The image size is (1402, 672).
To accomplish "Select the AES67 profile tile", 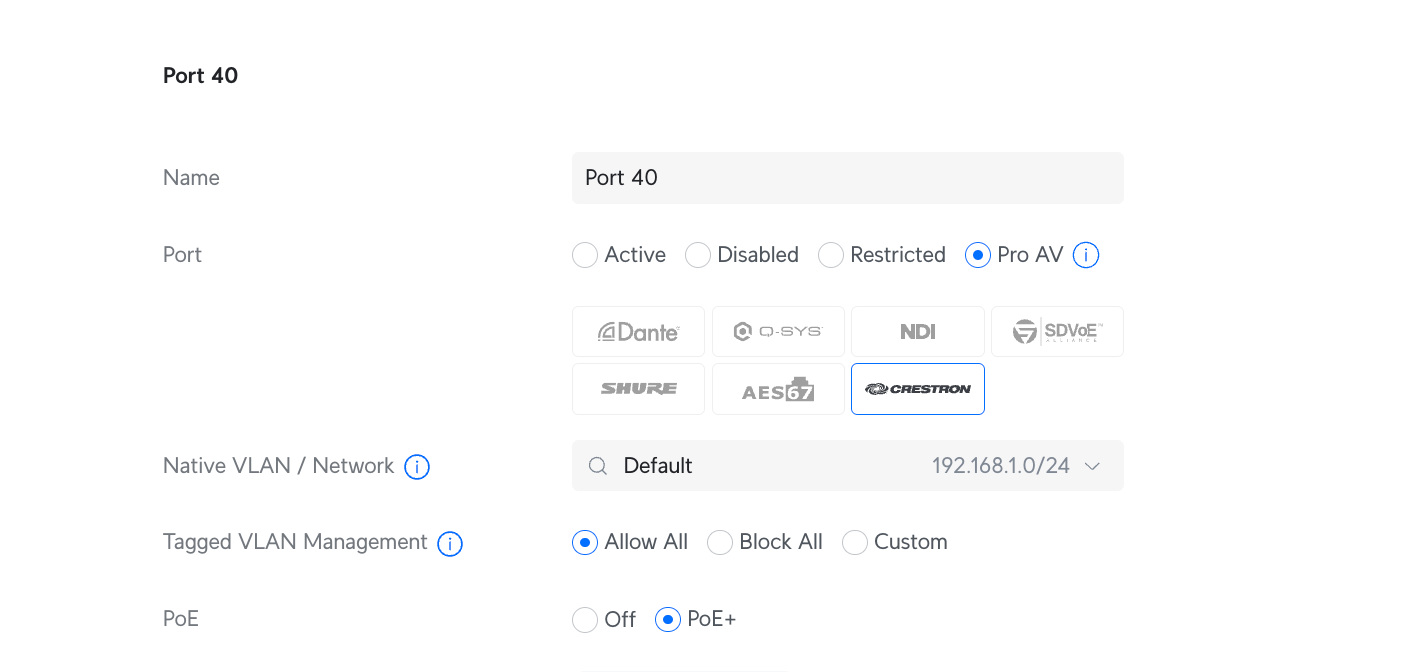I will coord(778,389).
